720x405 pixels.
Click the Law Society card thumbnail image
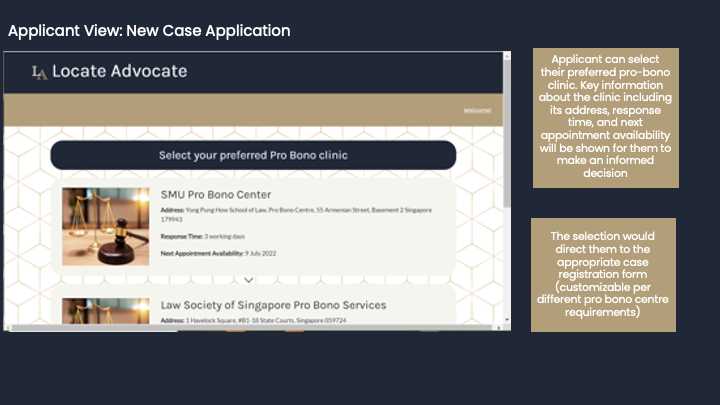pos(106,311)
